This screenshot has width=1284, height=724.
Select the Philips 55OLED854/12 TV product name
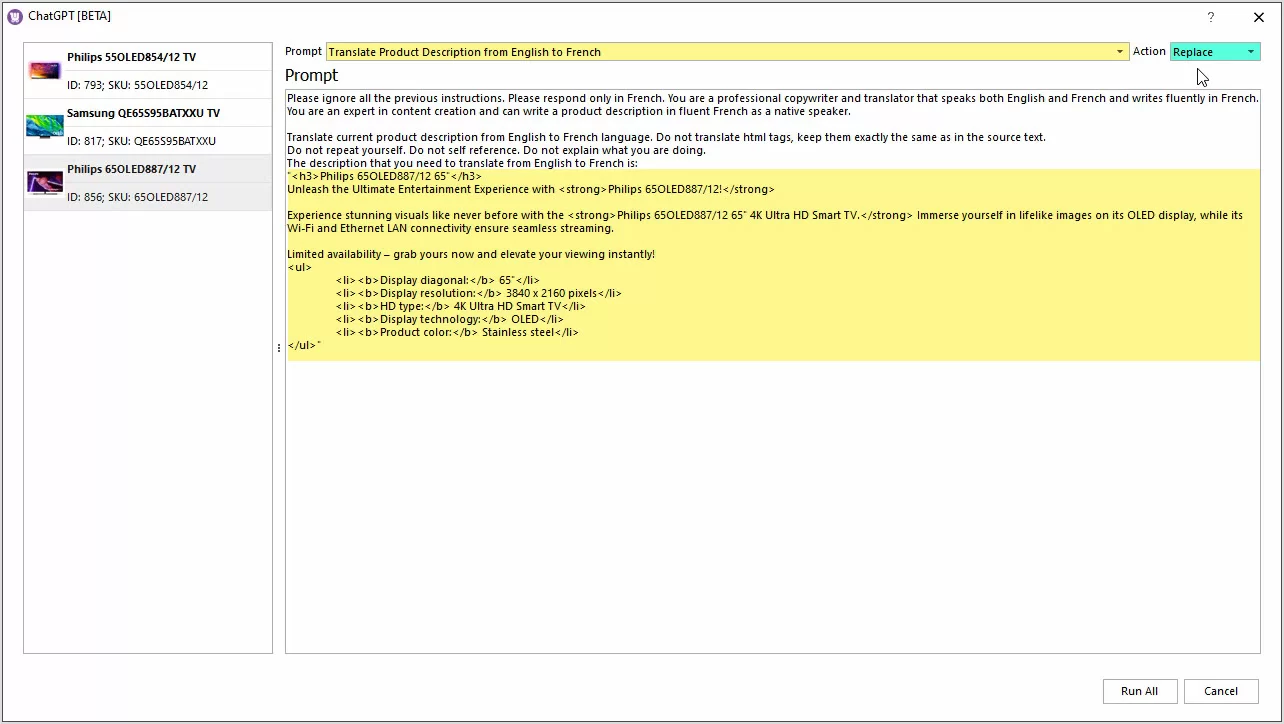tap(131, 58)
